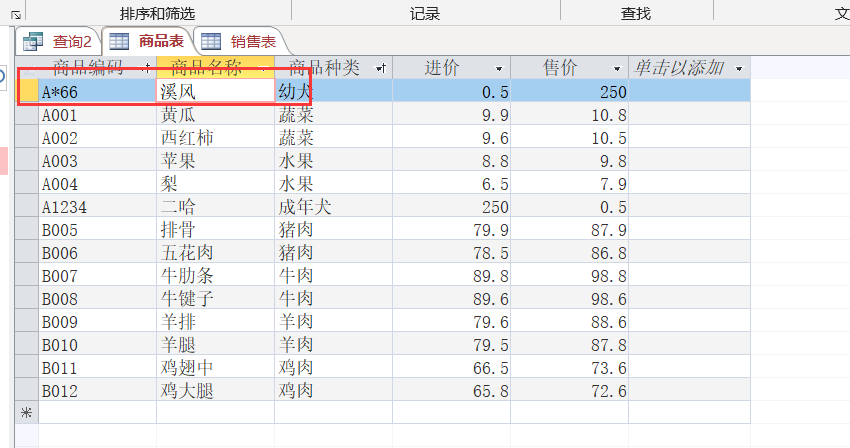Select the 进价 column header
The width and height of the screenshot is (850, 448).
(x=452, y=68)
